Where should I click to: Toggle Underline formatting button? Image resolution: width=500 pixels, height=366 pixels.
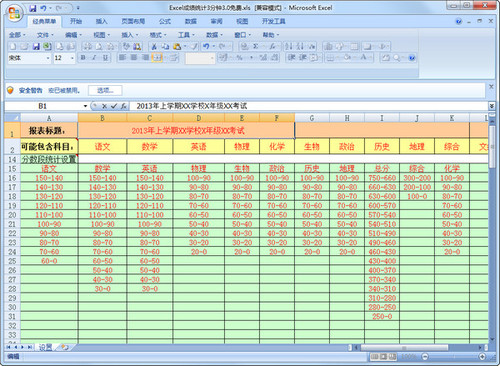[105, 58]
